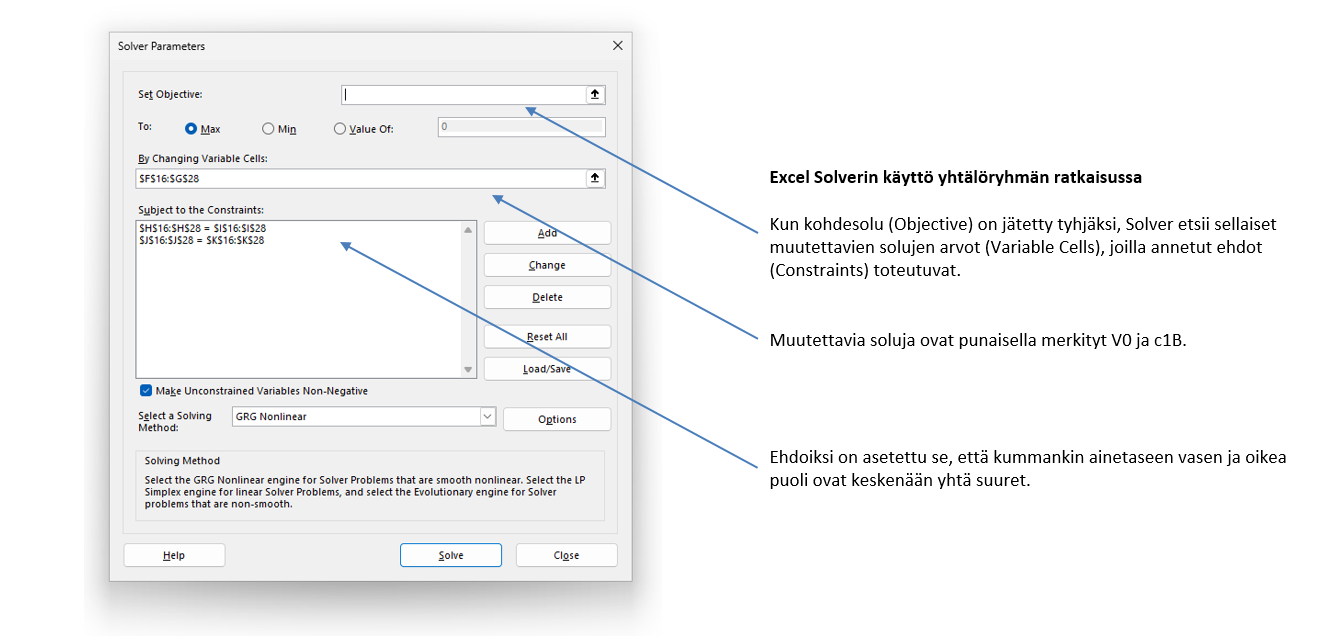Select the Max radio button

click(191, 129)
